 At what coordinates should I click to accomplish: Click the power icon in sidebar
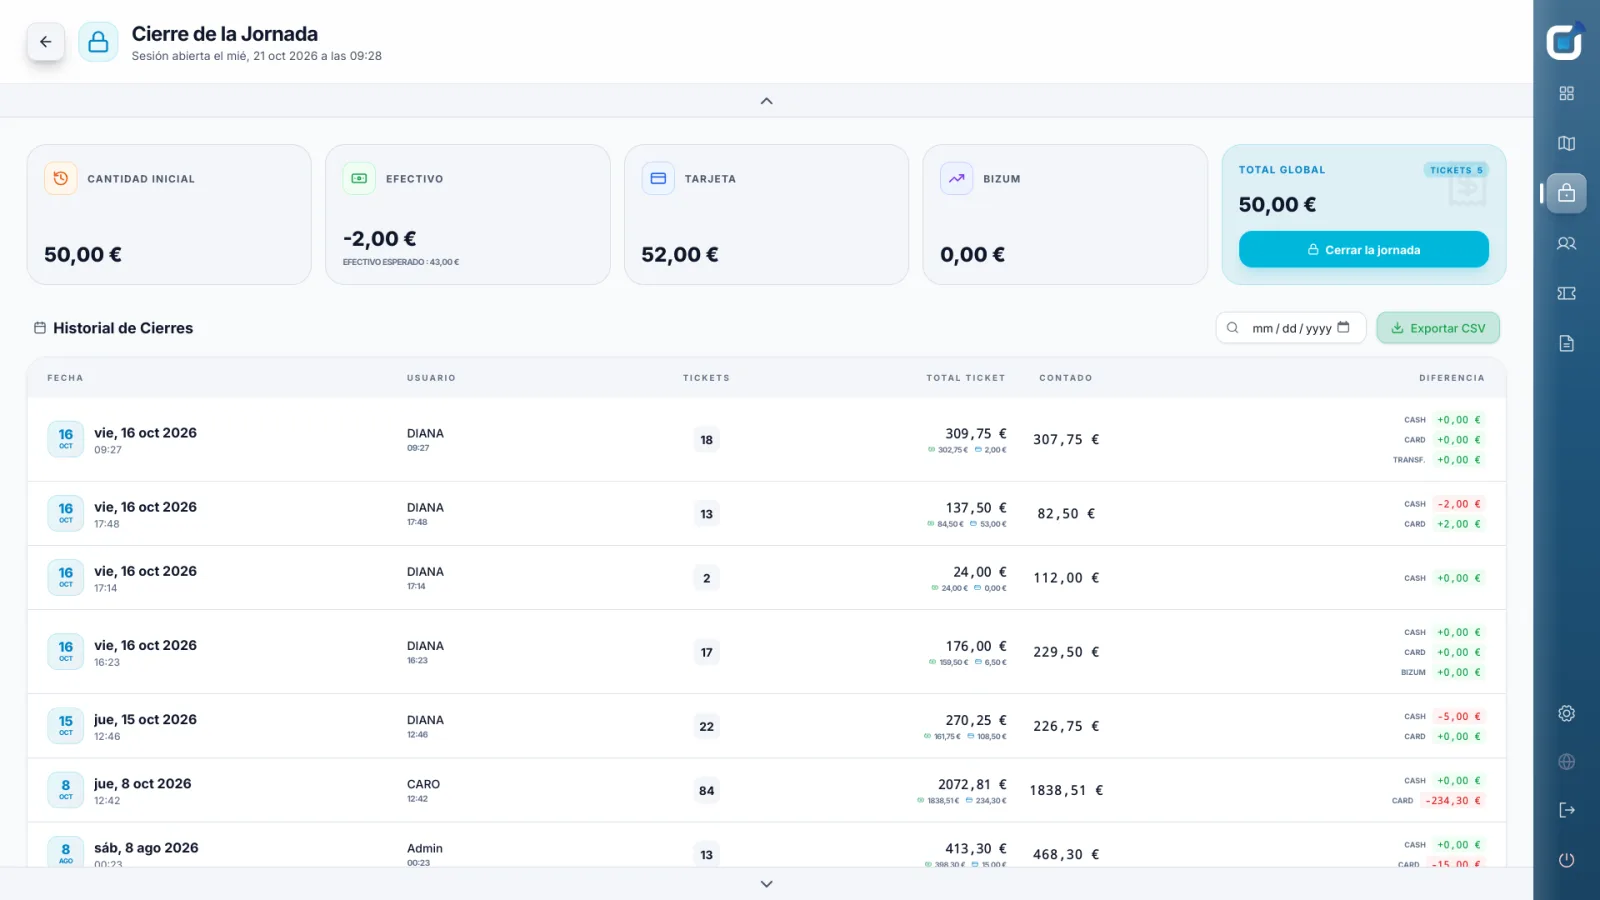tap(1566, 860)
